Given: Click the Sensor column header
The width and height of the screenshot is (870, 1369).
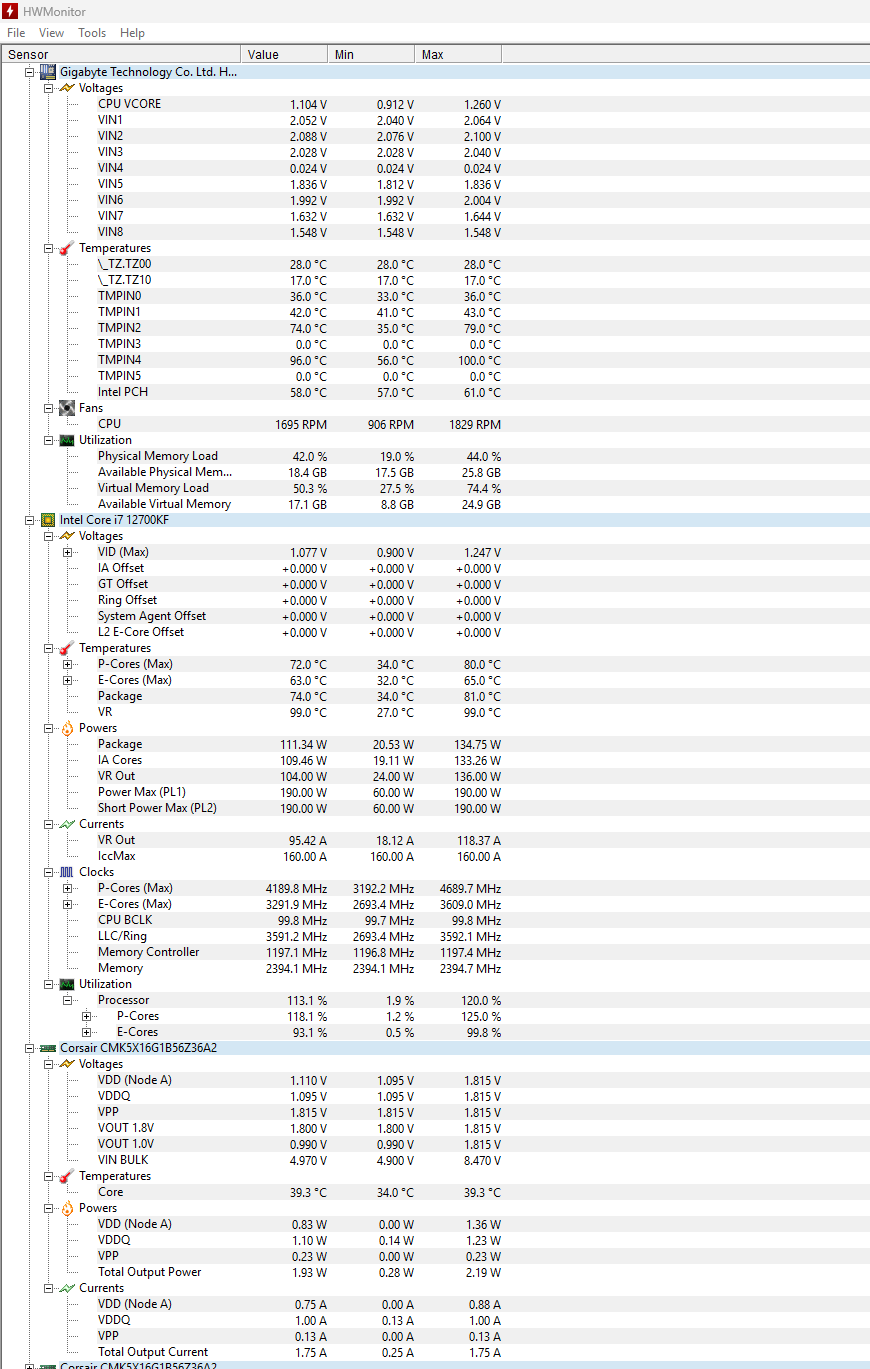Looking at the screenshot, I should 120,54.
